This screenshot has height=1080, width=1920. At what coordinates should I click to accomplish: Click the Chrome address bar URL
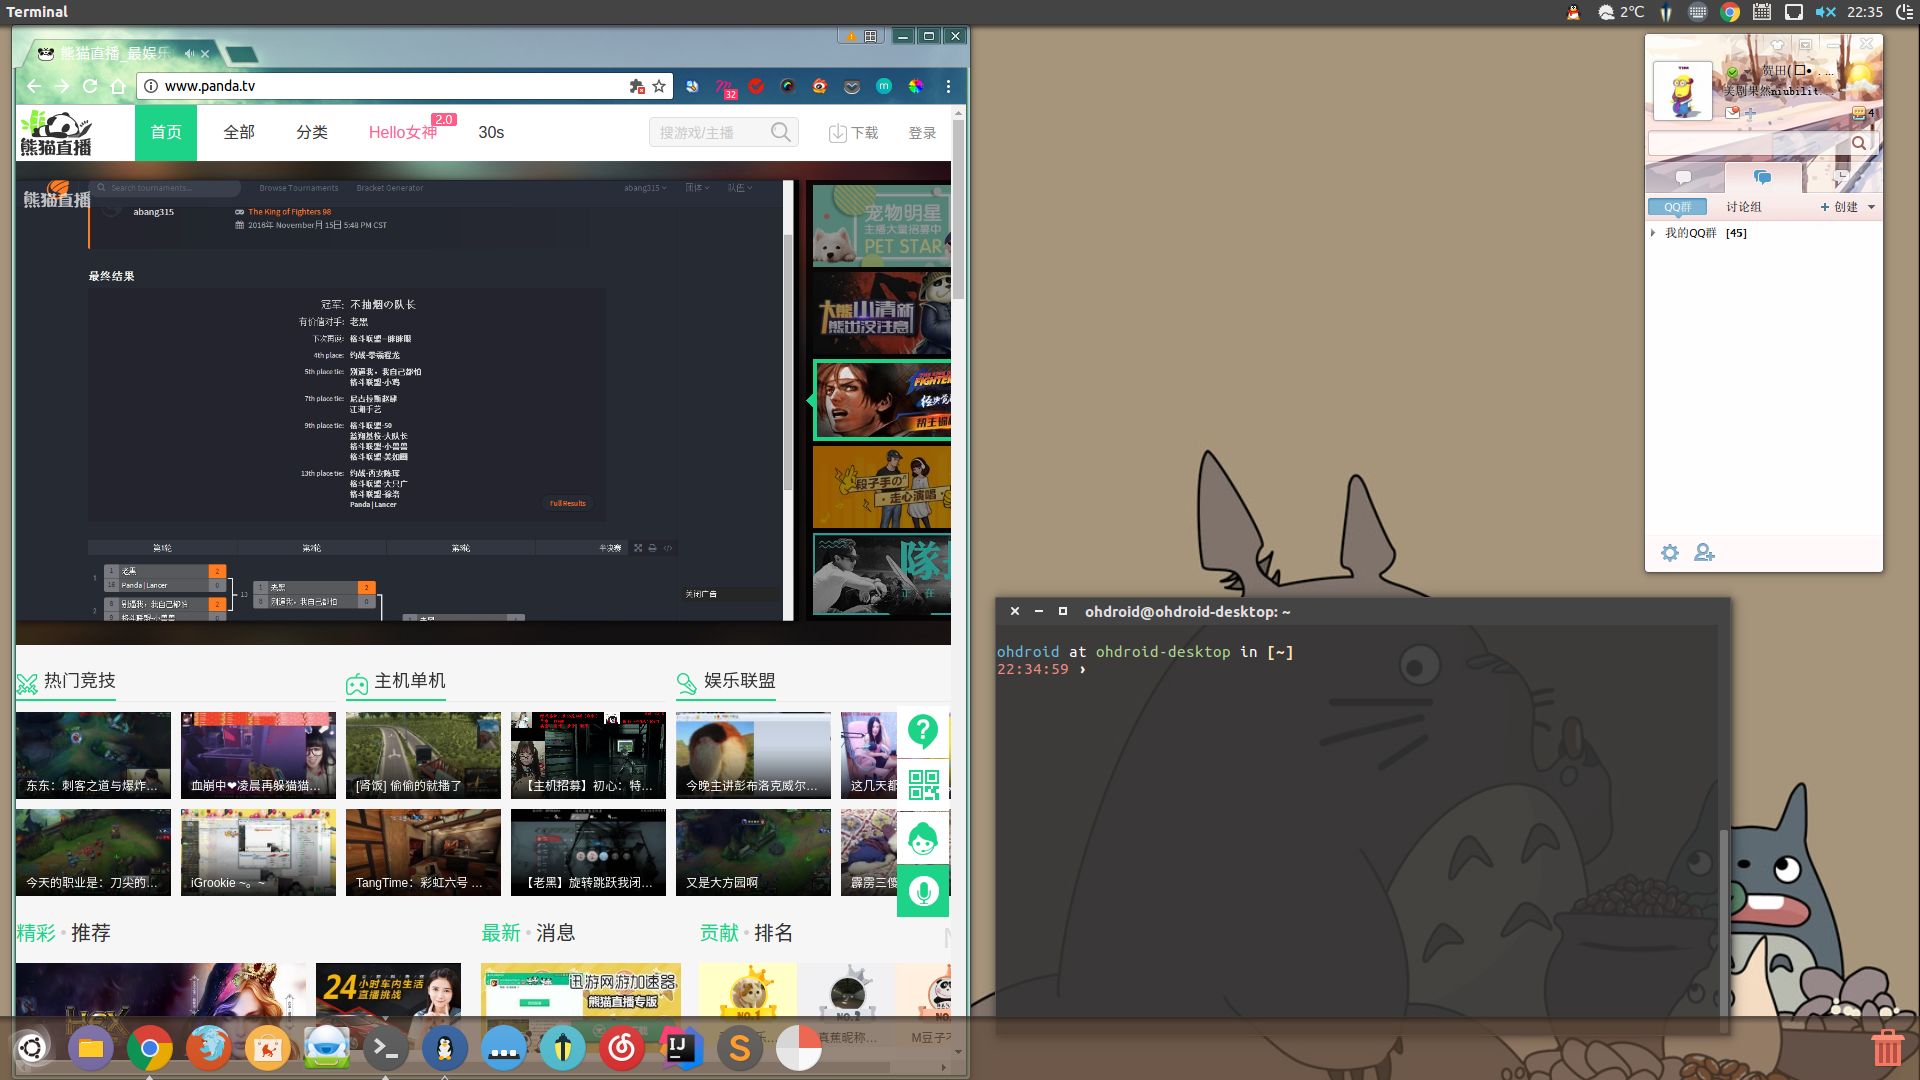210,86
